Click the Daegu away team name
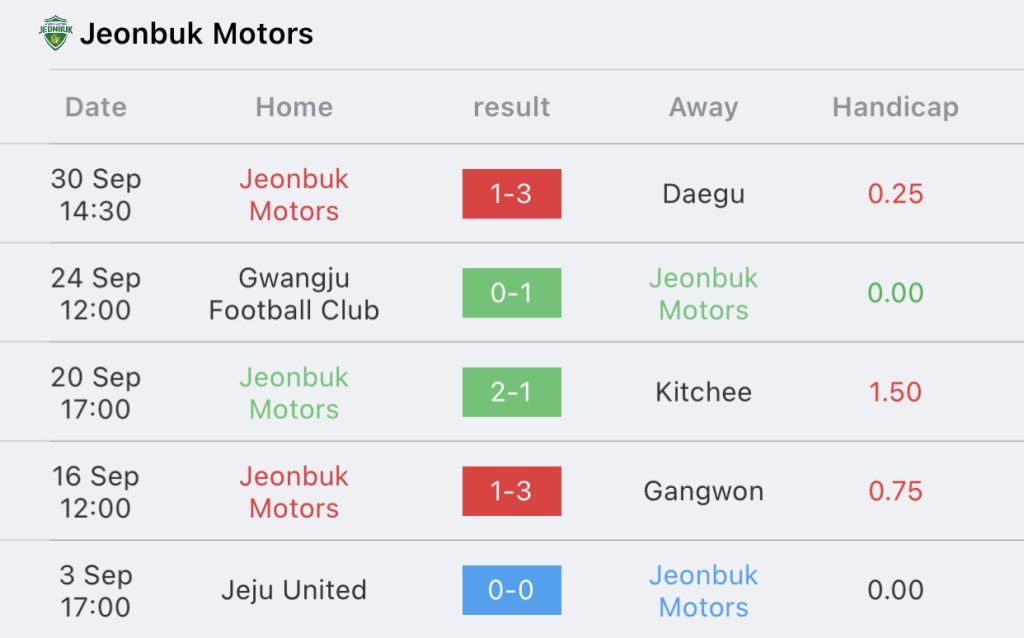The image size is (1024, 638). [703, 195]
